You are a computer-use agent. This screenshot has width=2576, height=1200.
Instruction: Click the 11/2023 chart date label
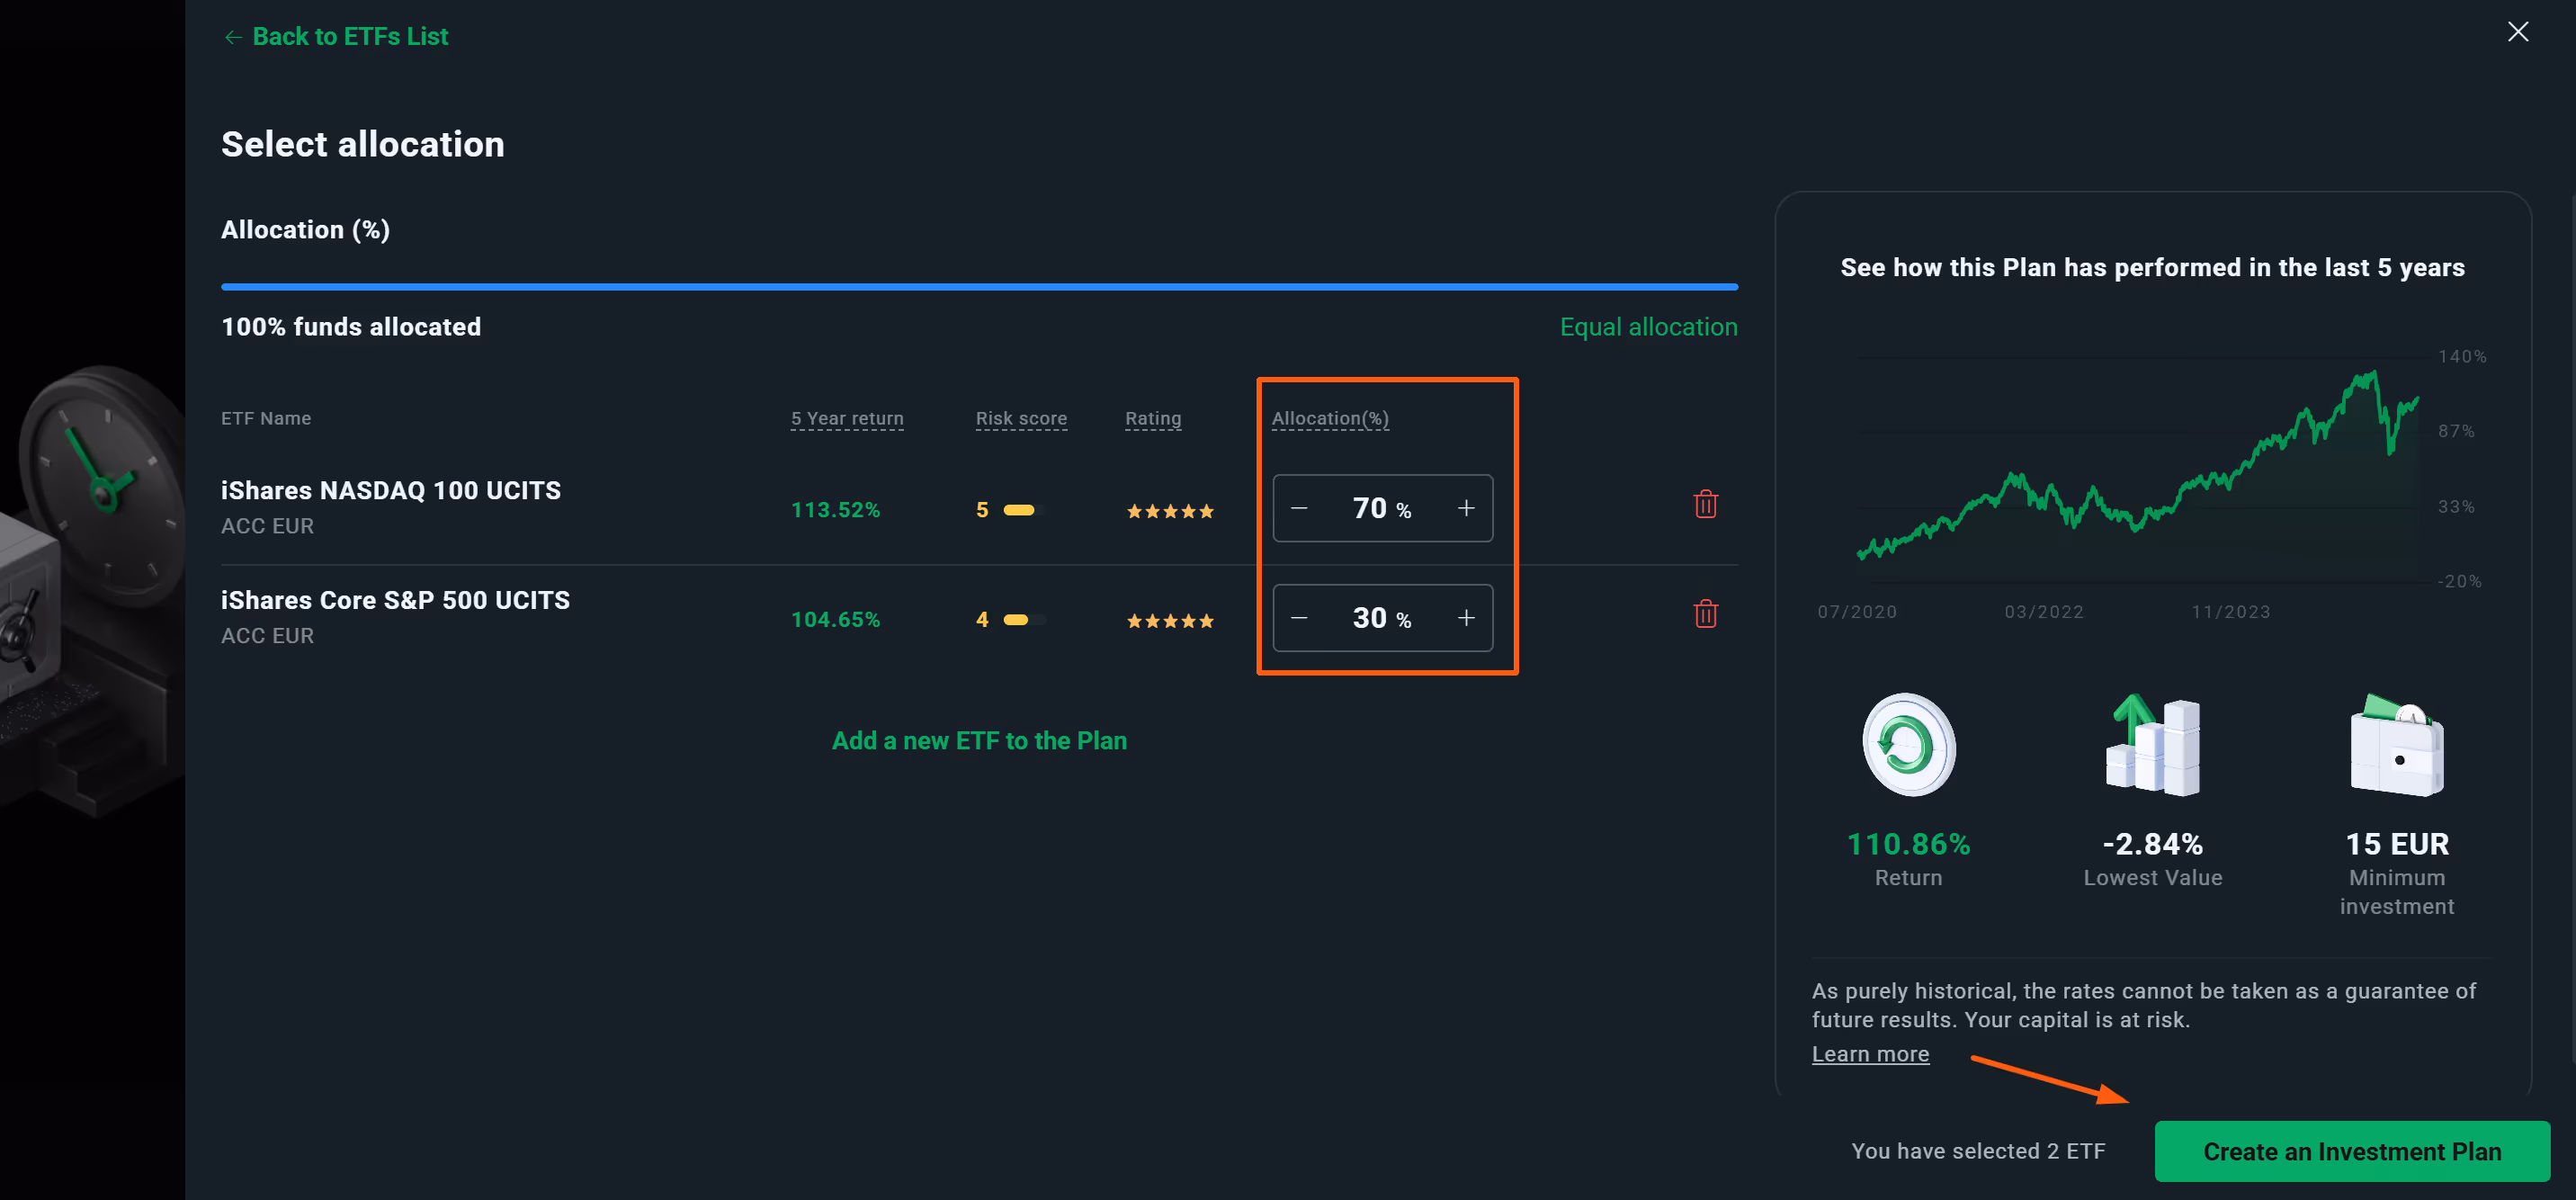point(2230,612)
